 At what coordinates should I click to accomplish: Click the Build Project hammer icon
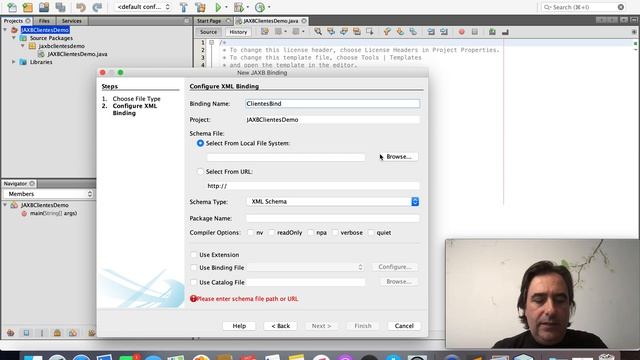(184, 7)
